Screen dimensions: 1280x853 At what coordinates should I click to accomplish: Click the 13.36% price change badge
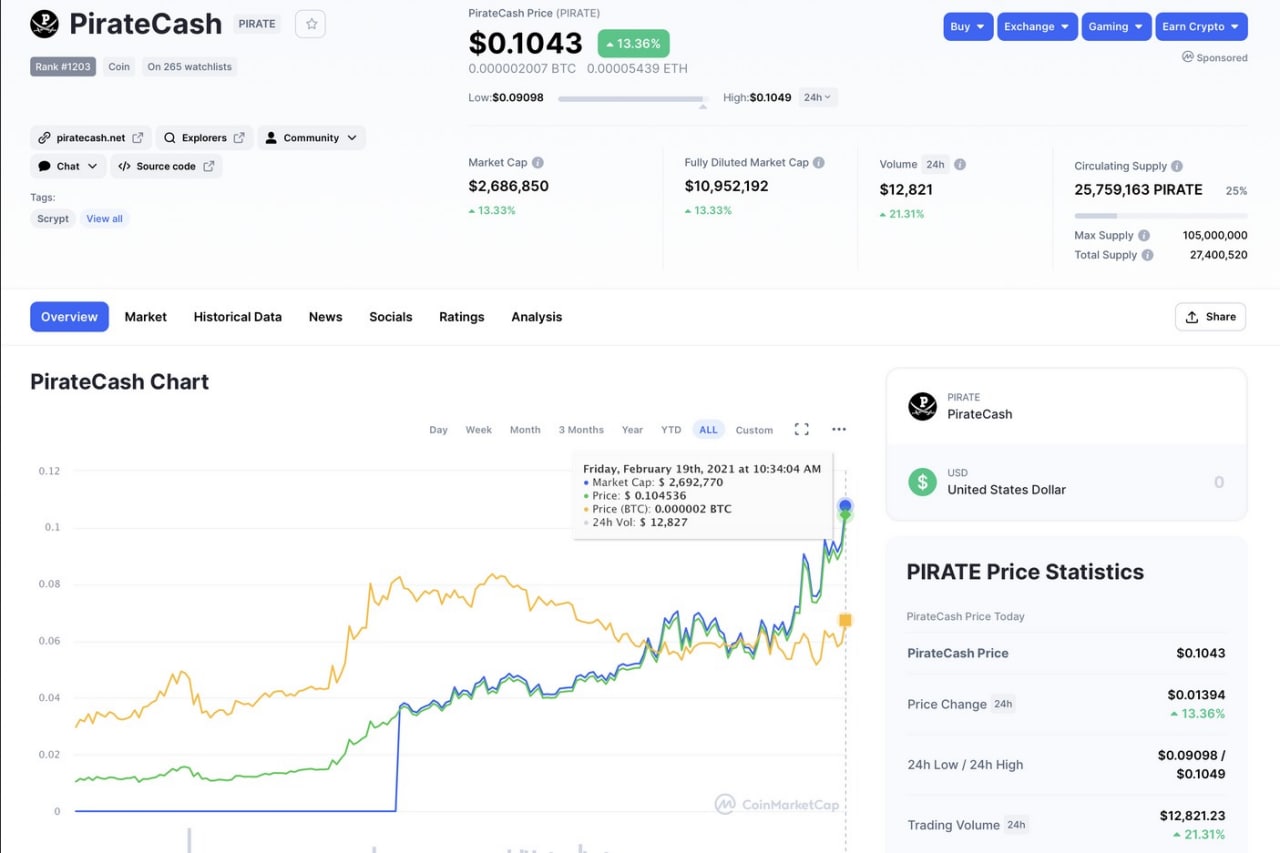tap(634, 44)
